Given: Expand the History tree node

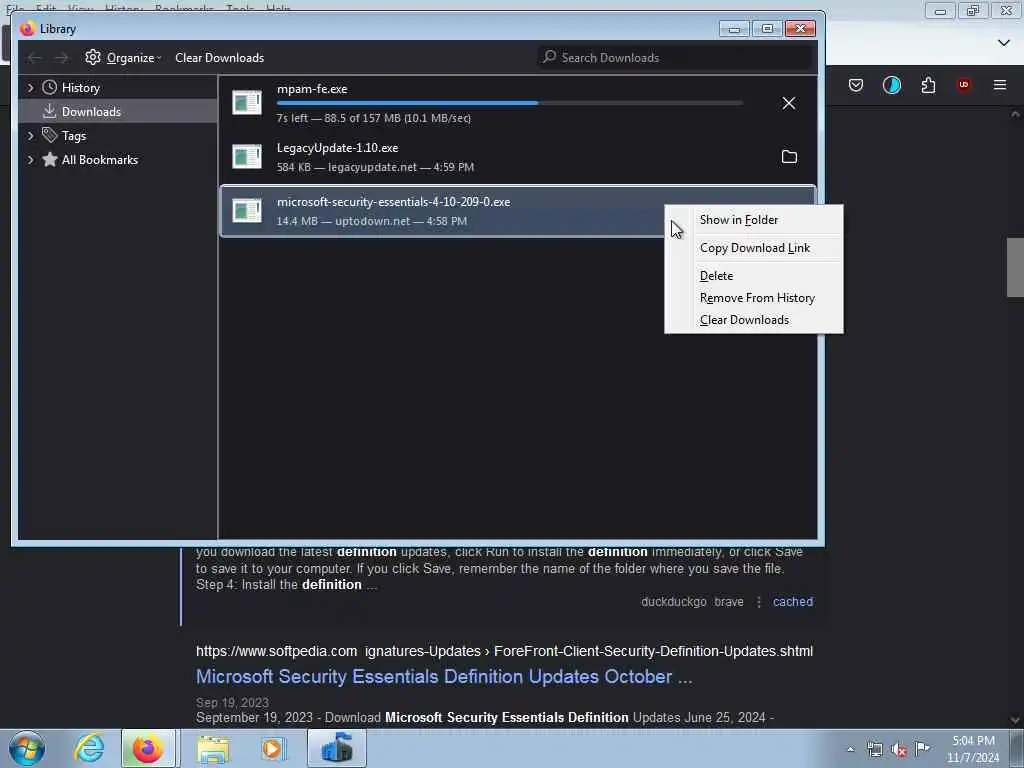Looking at the screenshot, I should pos(30,88).
